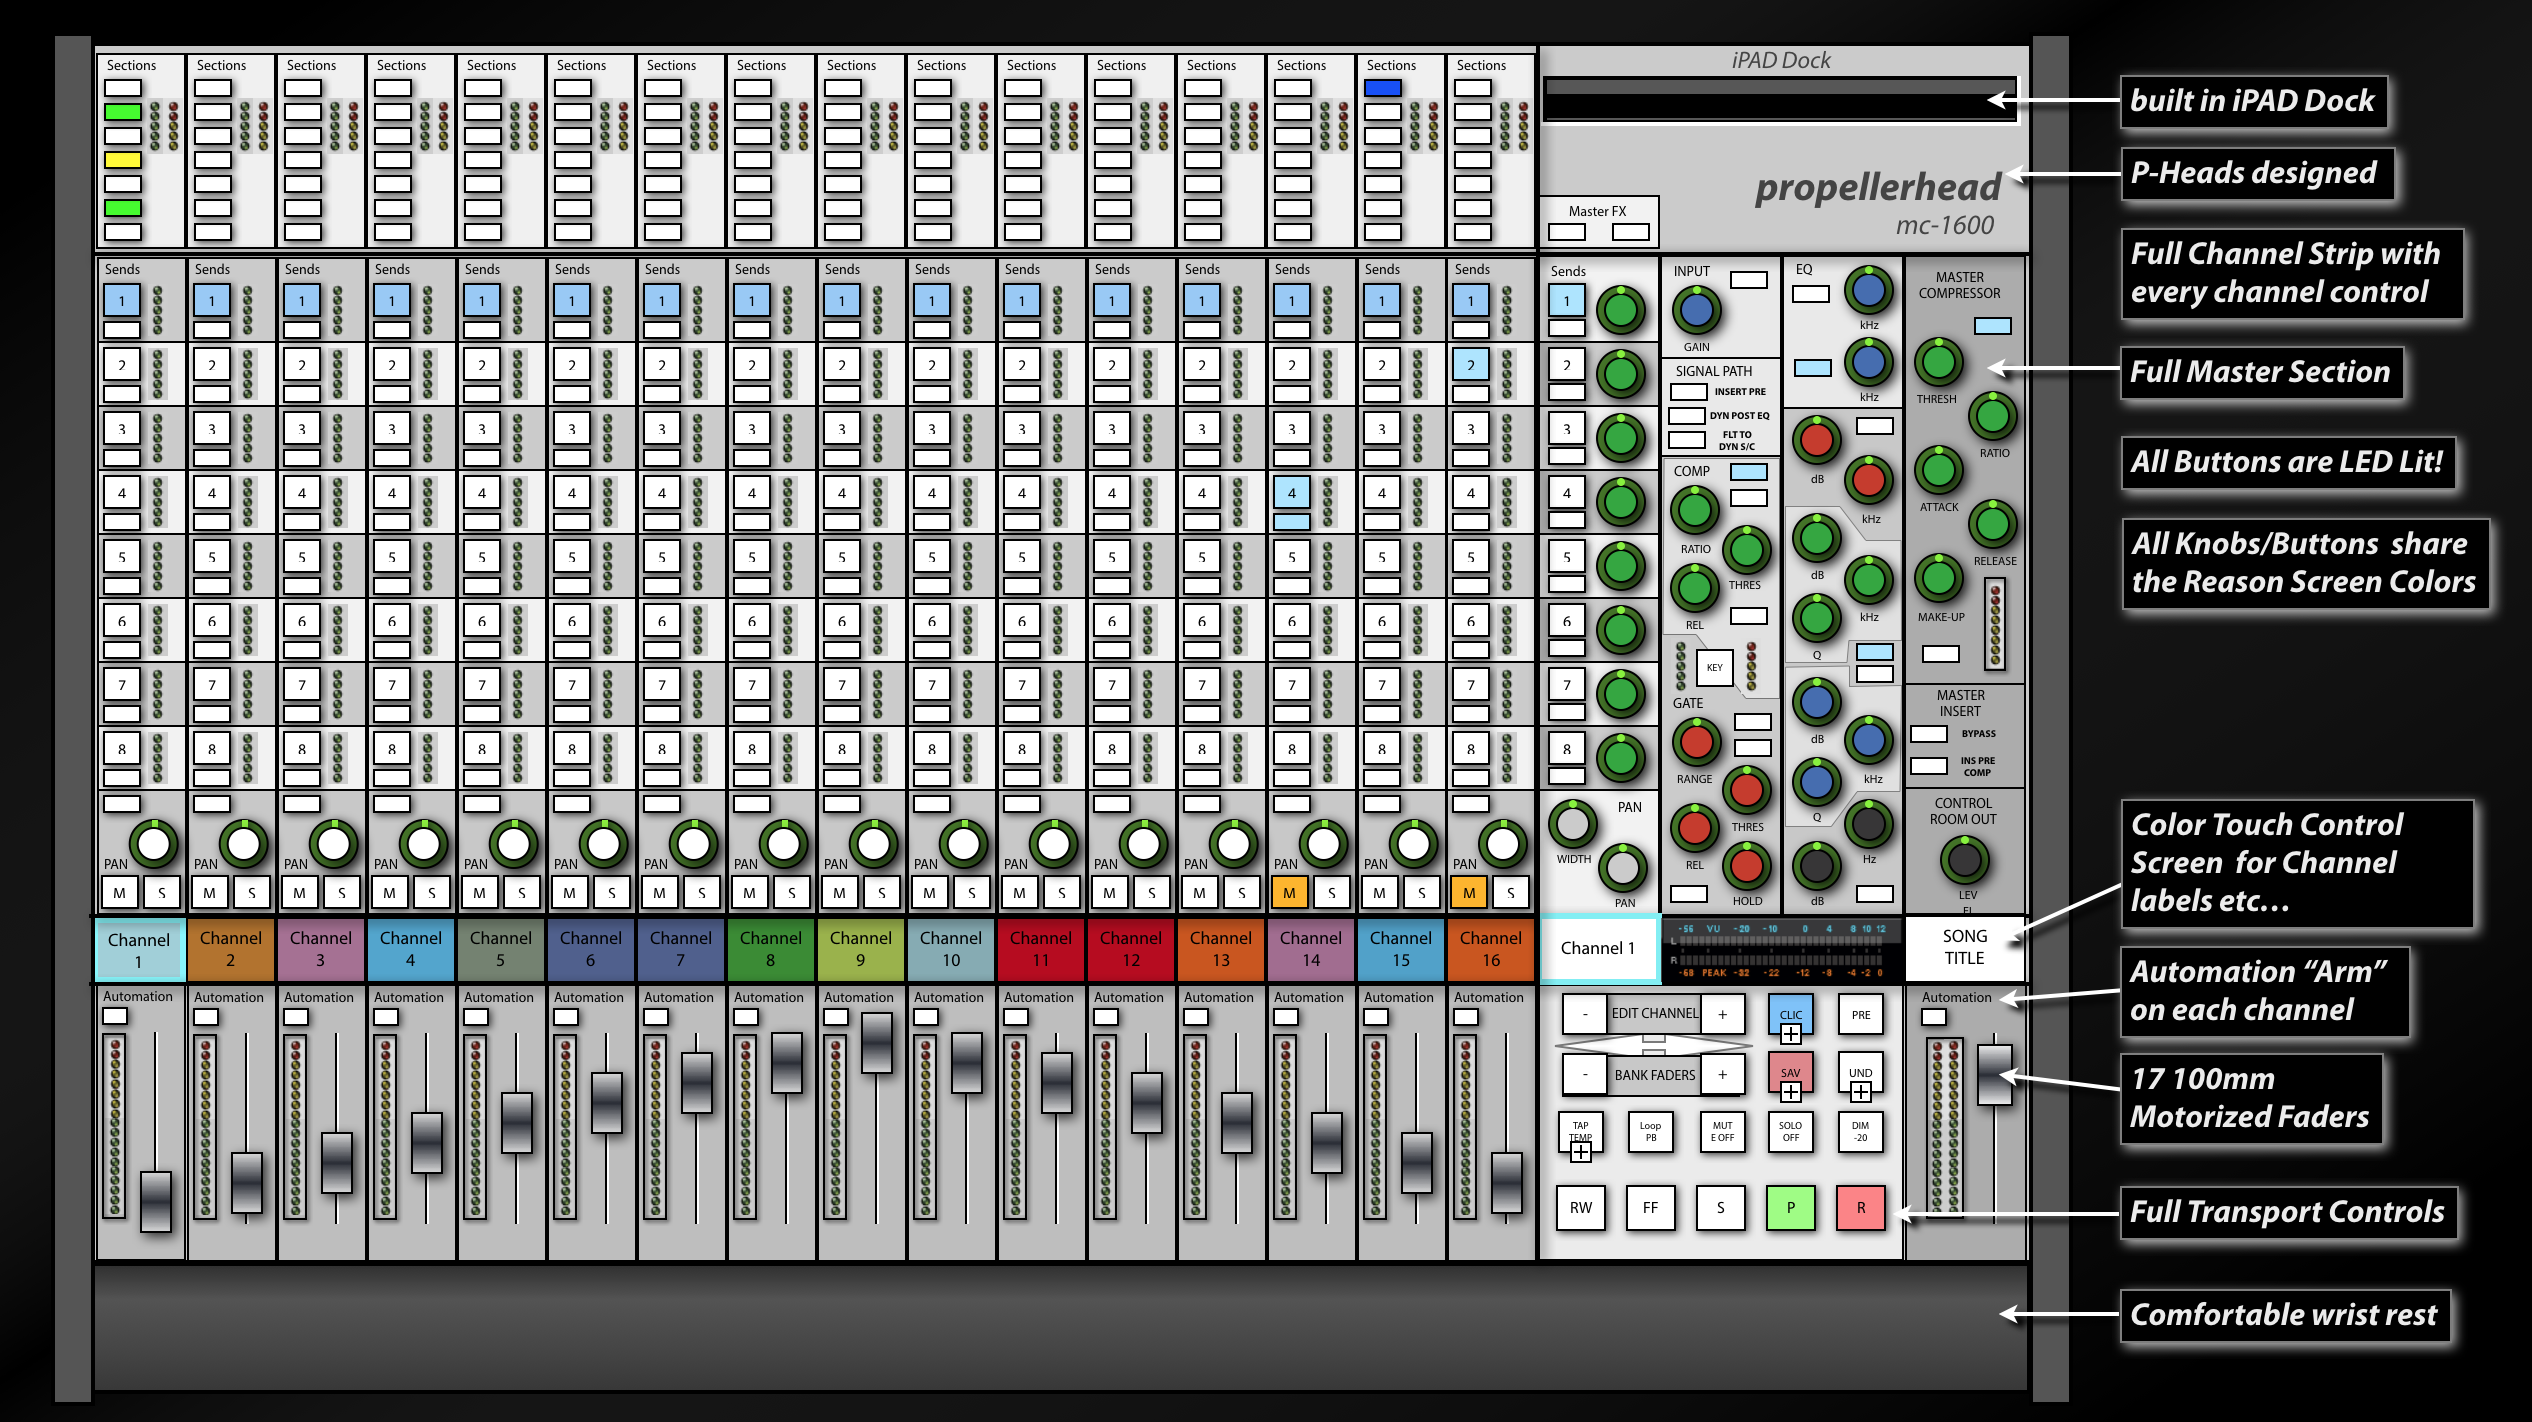
Task: Click the plus button next to BANK FADERS
Action: click(1723, 1075)
